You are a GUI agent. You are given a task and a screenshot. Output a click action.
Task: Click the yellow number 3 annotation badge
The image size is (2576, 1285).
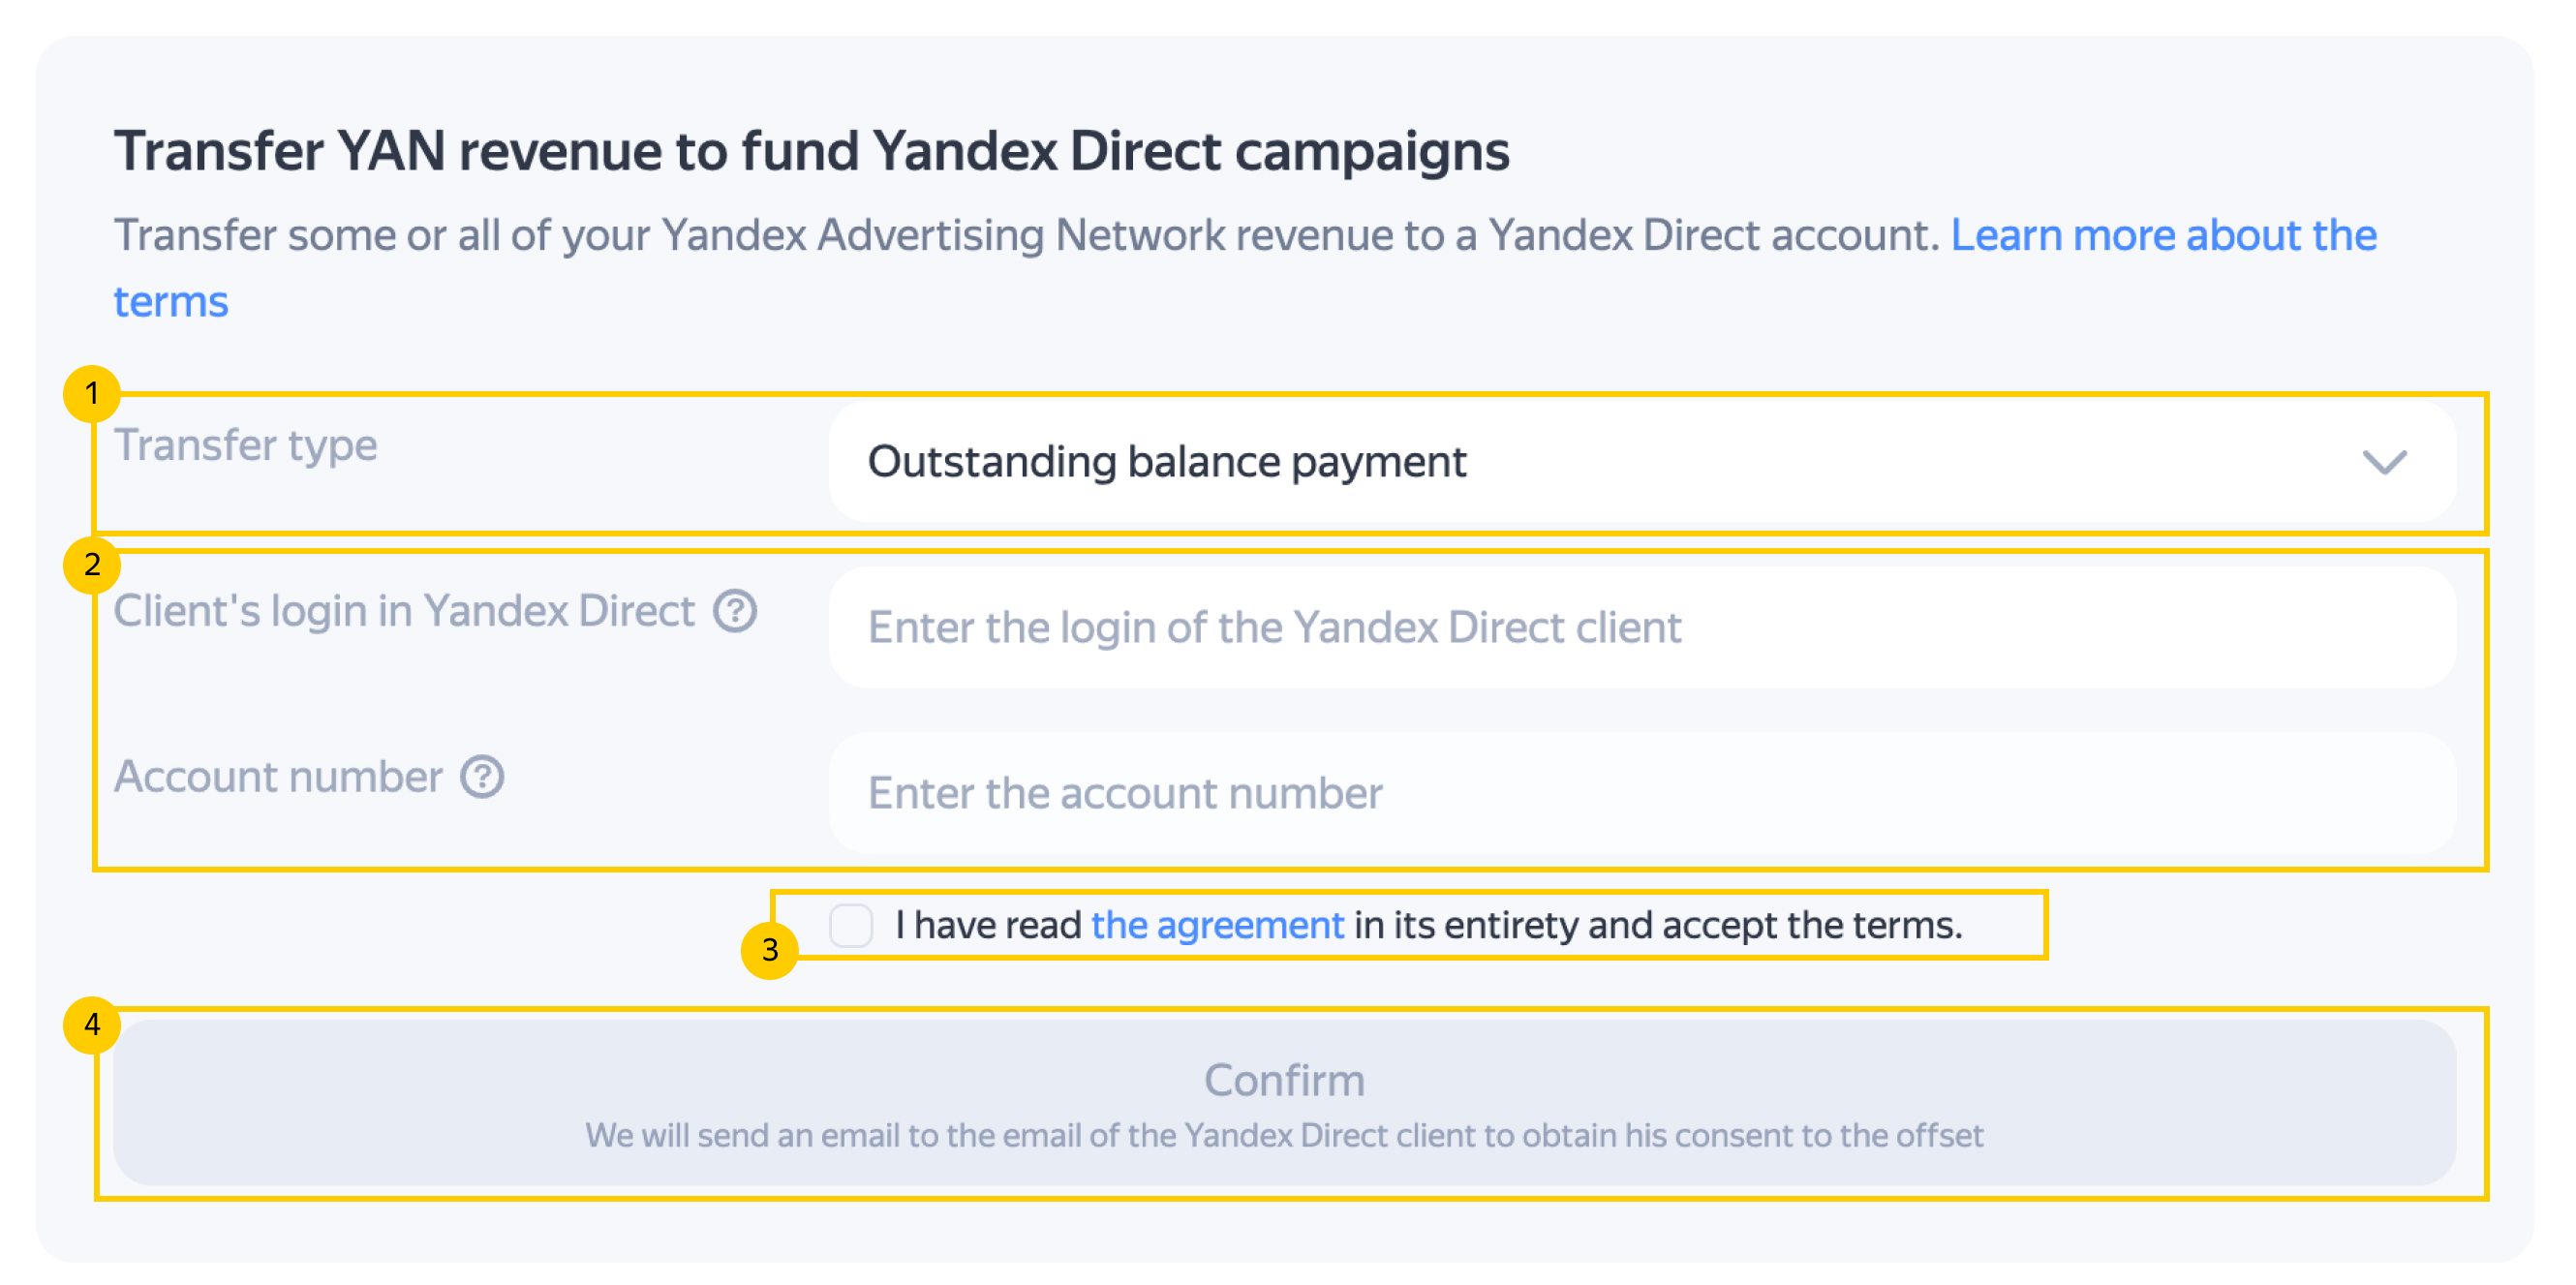click(769, 950)
